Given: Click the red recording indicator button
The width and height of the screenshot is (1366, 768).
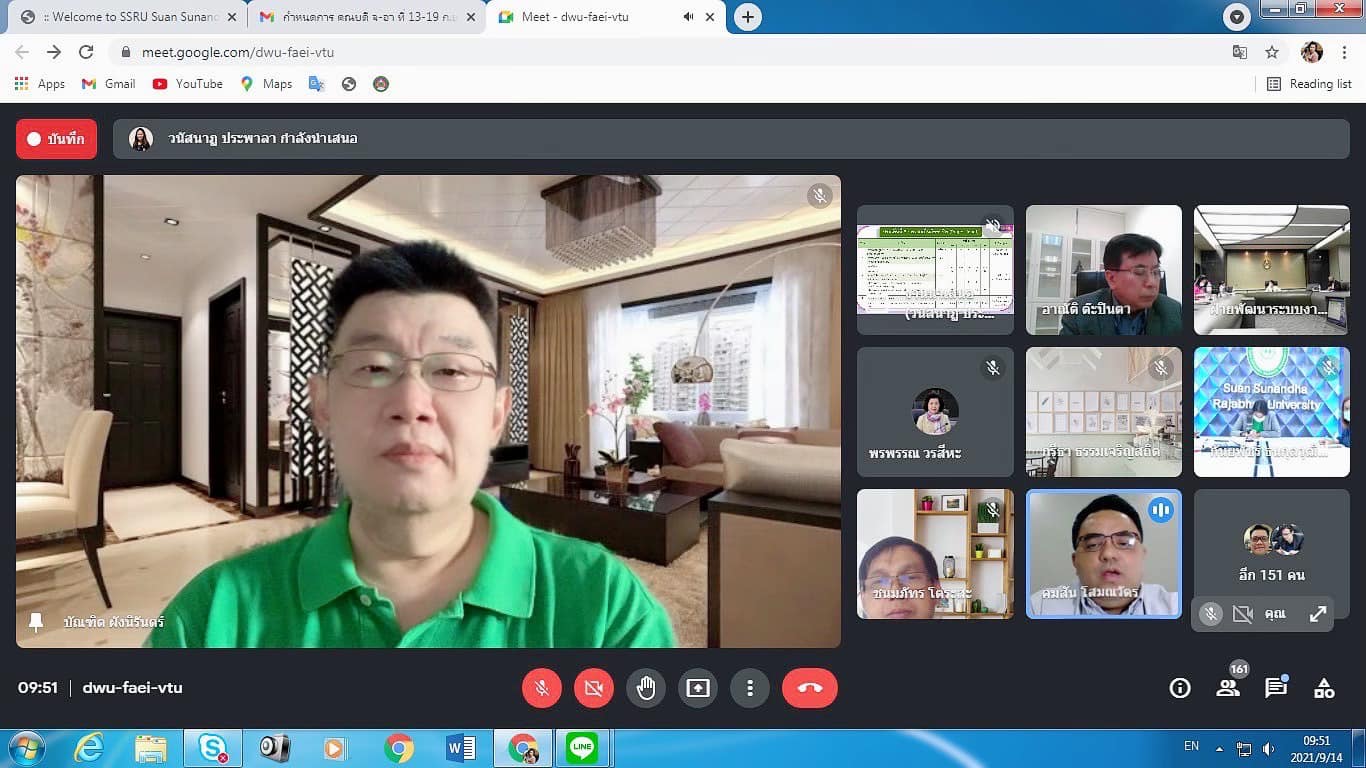Looking at the screenshot, I should coord(56,139).
